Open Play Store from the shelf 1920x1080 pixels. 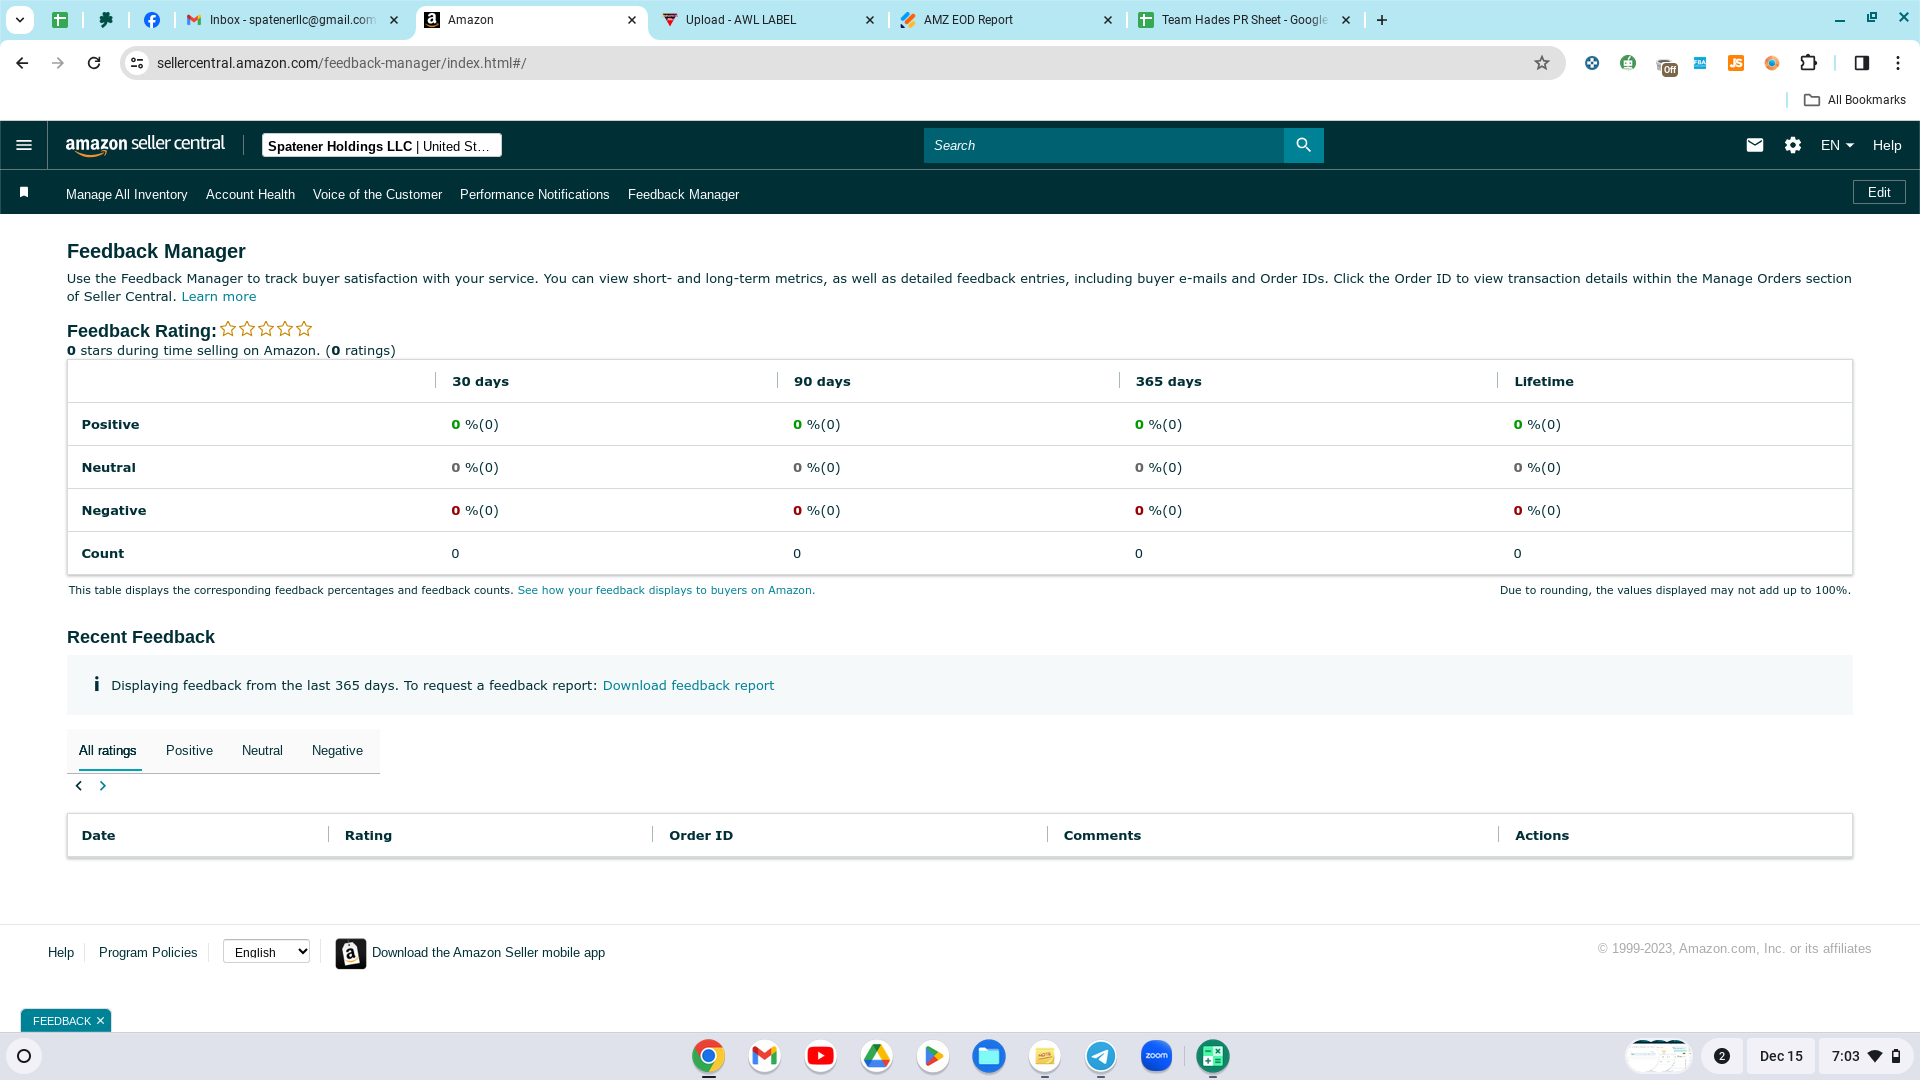pyautogui.click(x=932, y=1056)
